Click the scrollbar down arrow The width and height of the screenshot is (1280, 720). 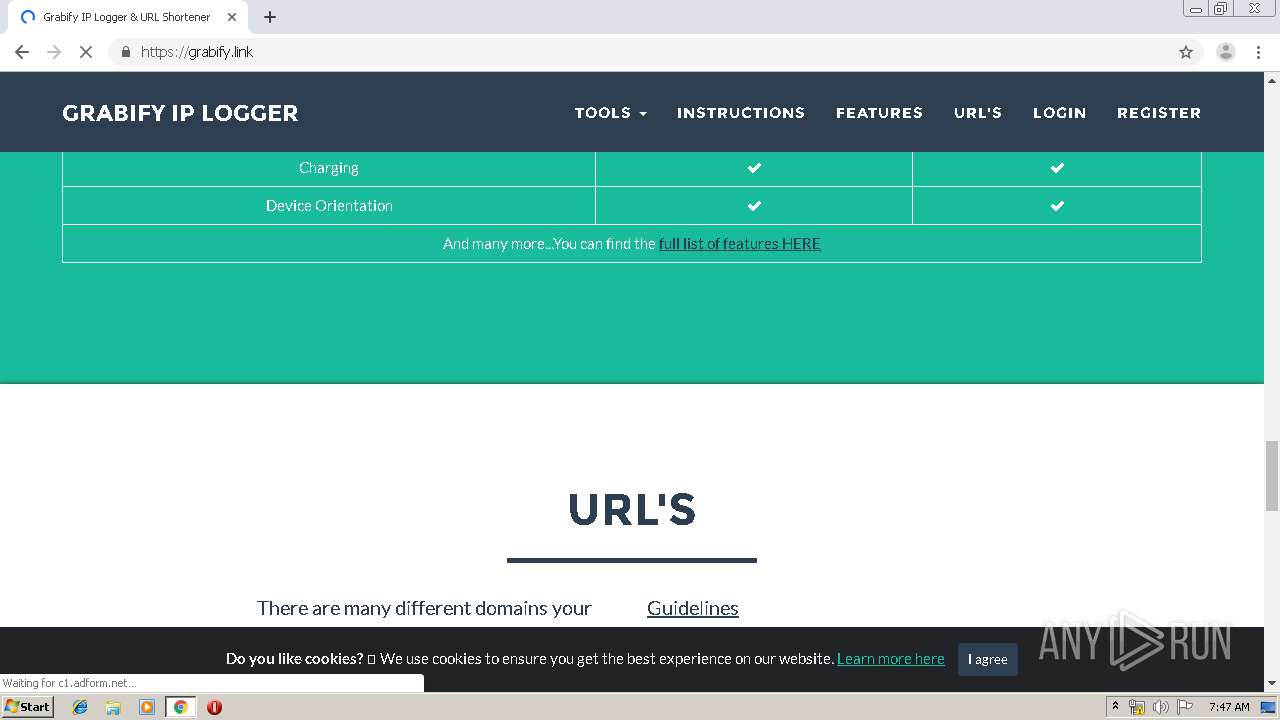point(1272,684)
